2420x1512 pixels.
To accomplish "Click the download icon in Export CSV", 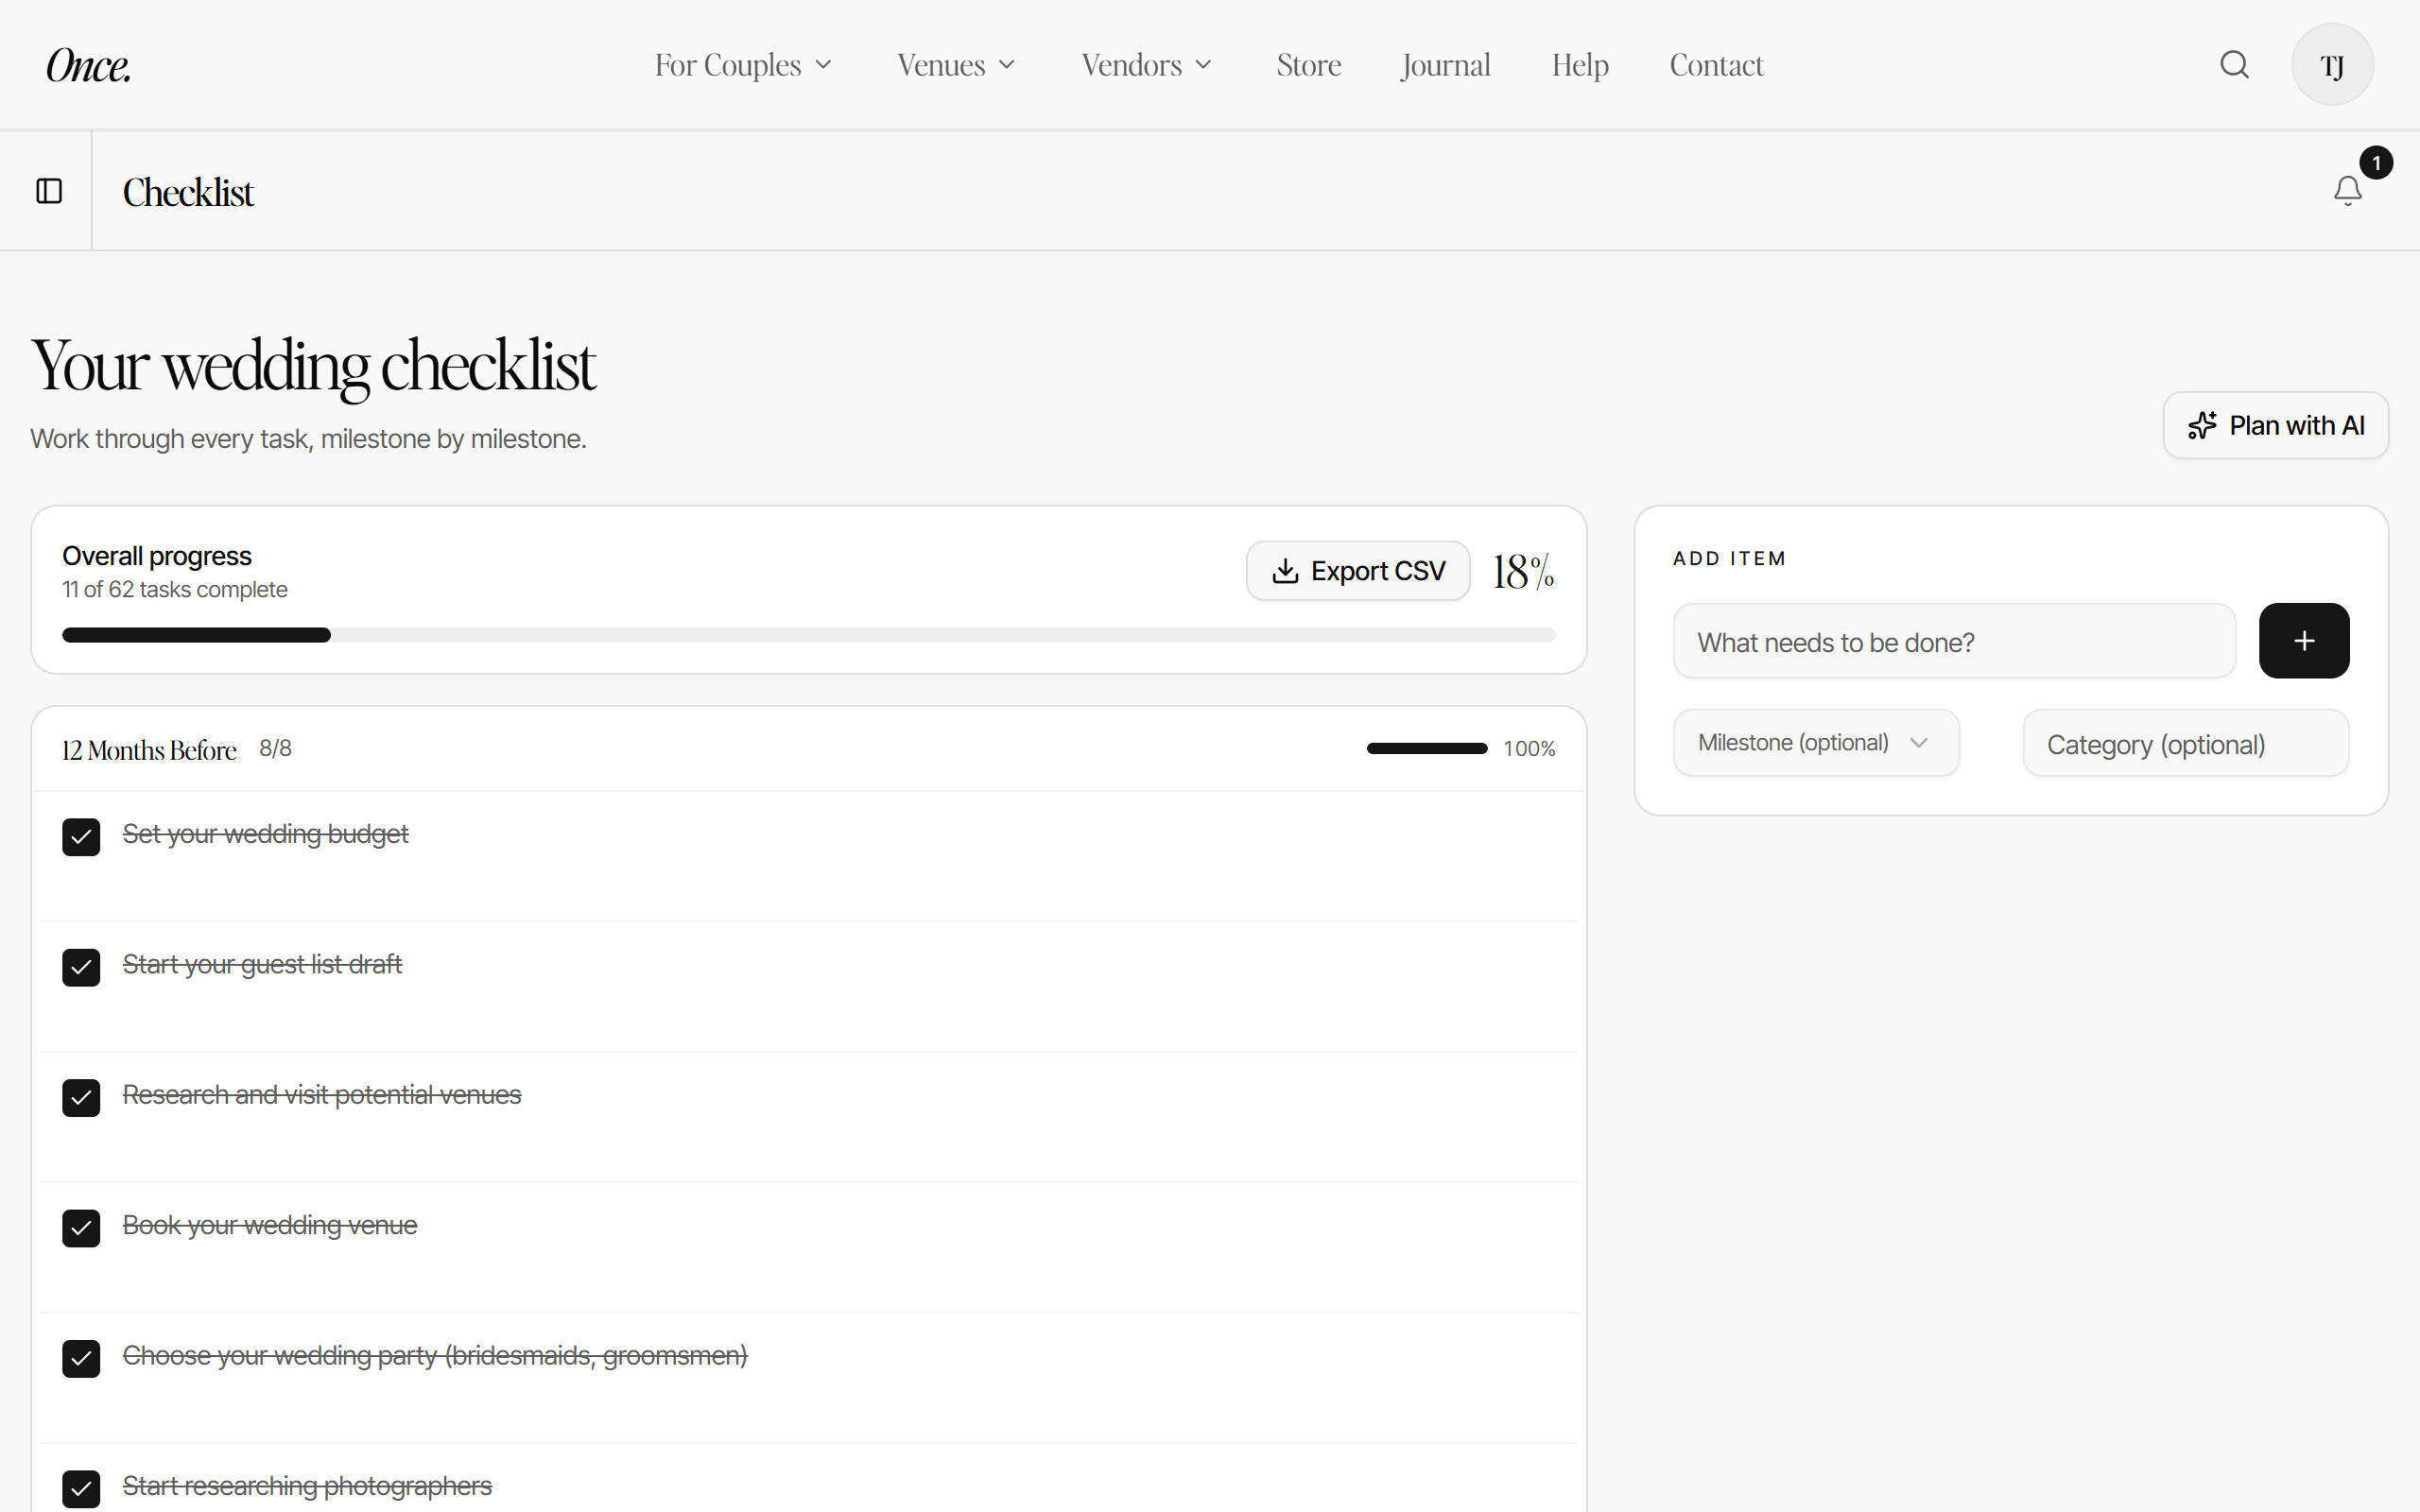I will point(1285,571).
